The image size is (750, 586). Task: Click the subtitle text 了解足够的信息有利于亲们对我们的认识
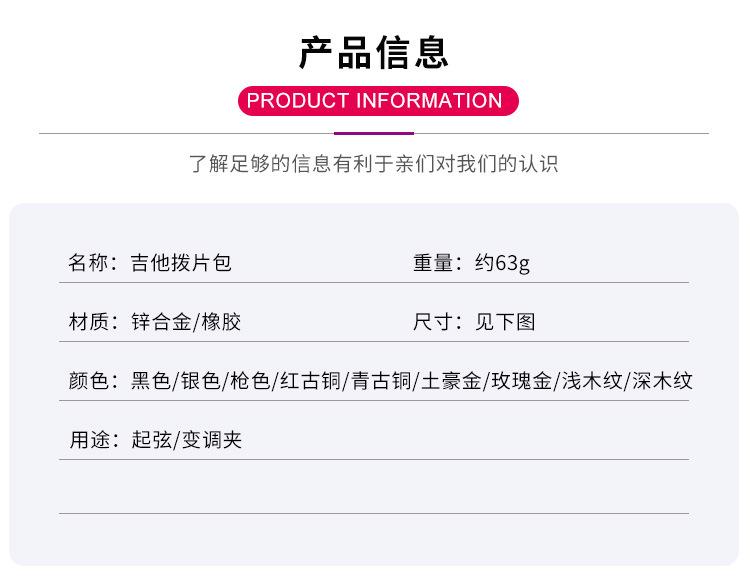coord(374,163)
